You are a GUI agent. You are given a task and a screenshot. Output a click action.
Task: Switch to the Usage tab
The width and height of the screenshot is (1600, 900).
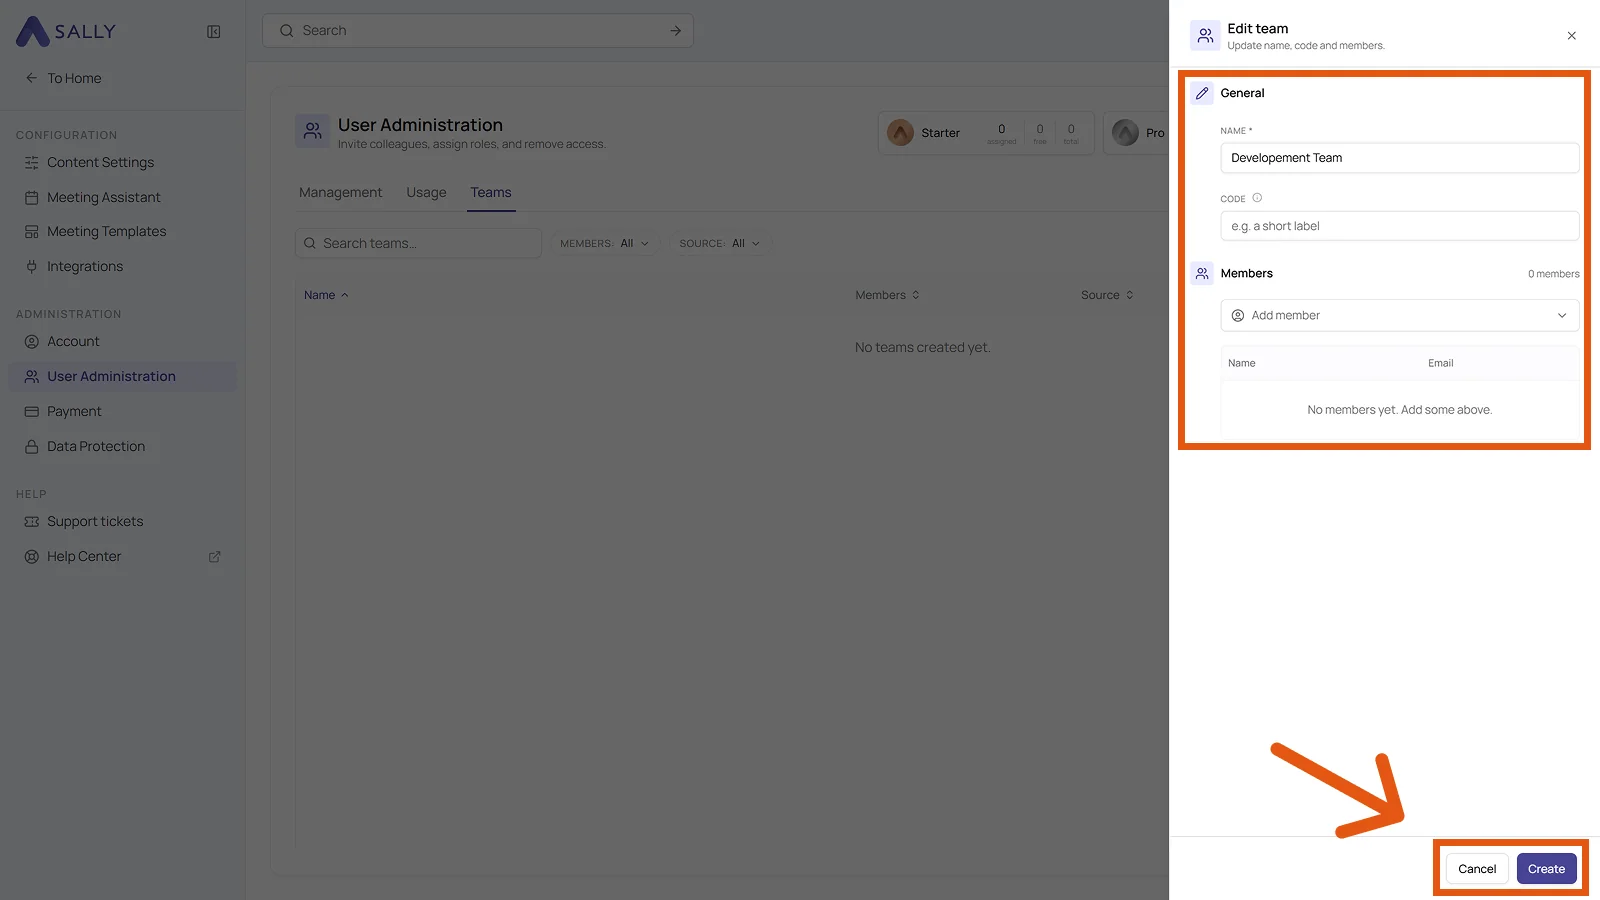click(426, 193)
